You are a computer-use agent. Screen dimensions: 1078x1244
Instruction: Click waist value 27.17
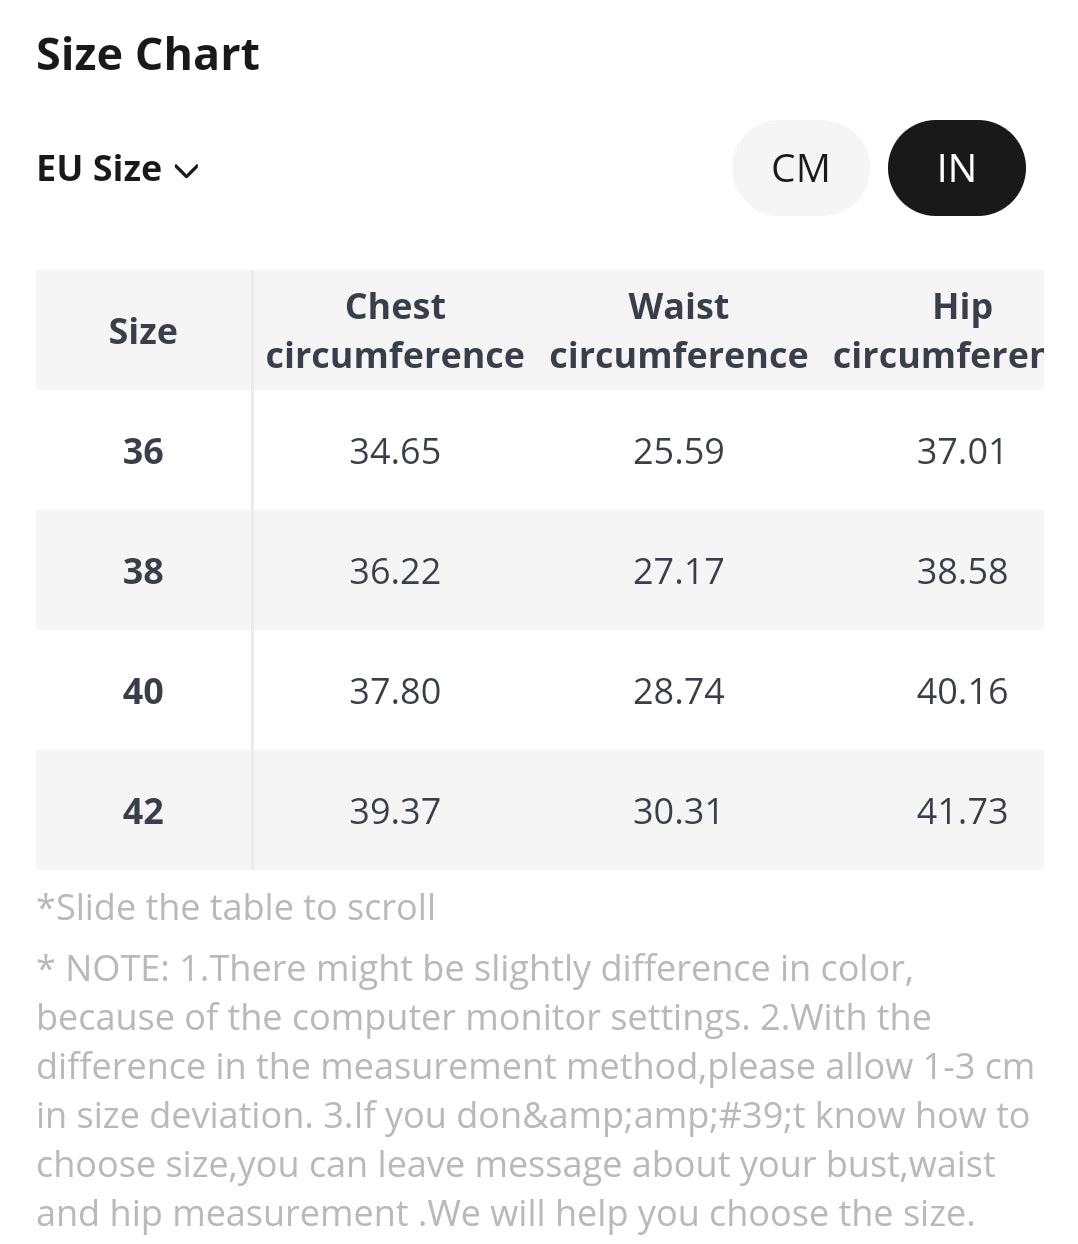[678, 571]
